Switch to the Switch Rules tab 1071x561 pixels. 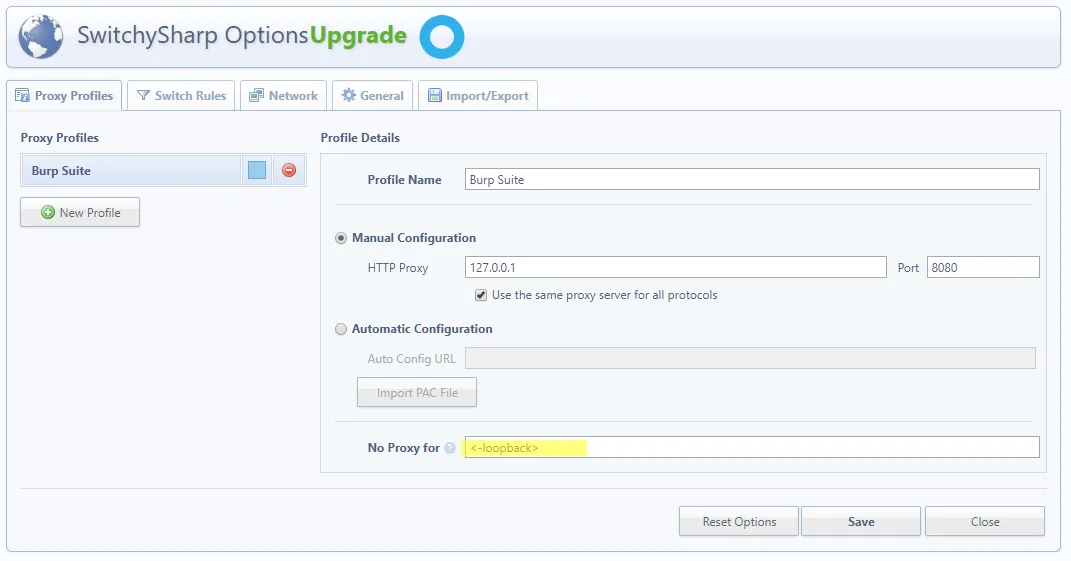(181, 96)
